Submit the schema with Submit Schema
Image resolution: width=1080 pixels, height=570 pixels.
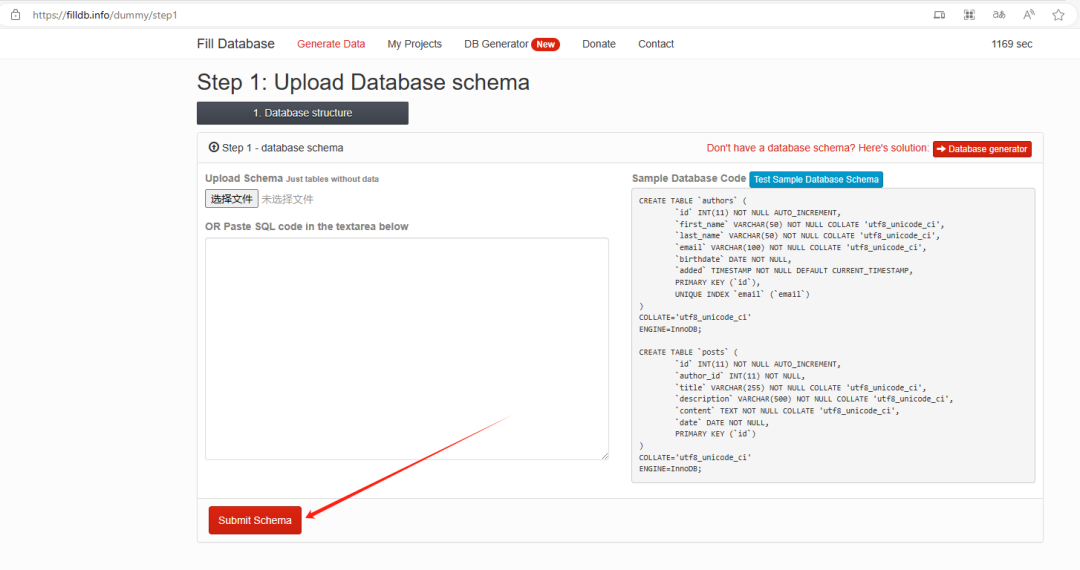(255, 520)
